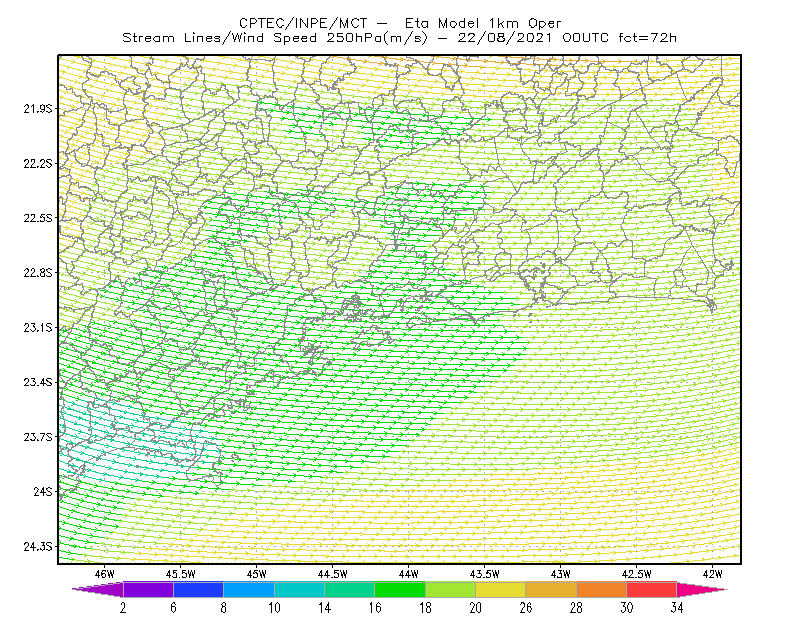Viewport: 800px width, 618px height.
Task: Click the green 16-18 legend swatch
Action: tap(400, 589)
